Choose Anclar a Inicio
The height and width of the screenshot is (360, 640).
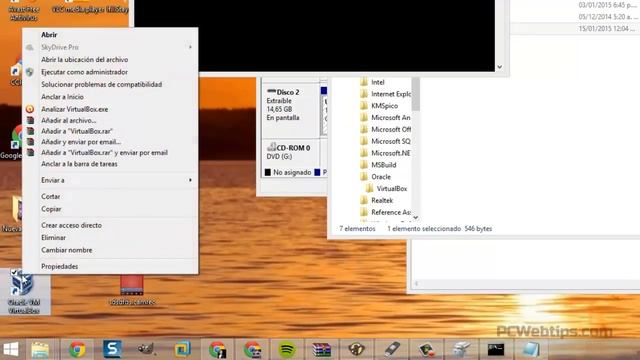tap(110, 97)
